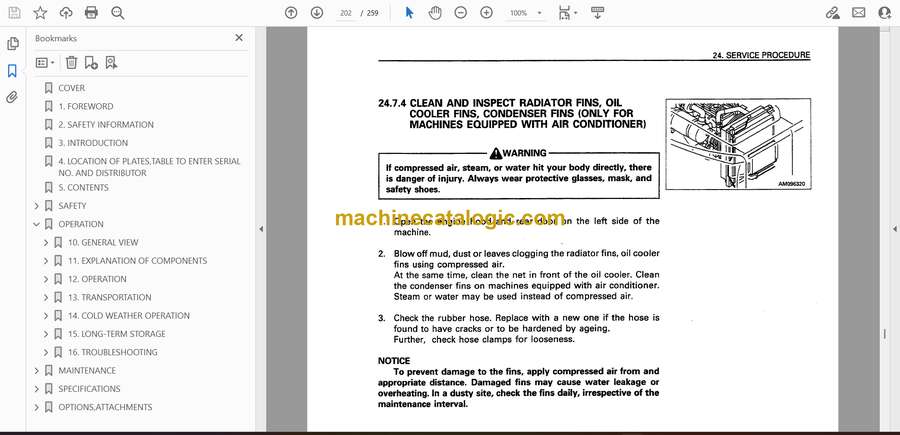Screen dimensions: 900x435
Task: Click the find current bookmark icon
Action: coord(111,63)
